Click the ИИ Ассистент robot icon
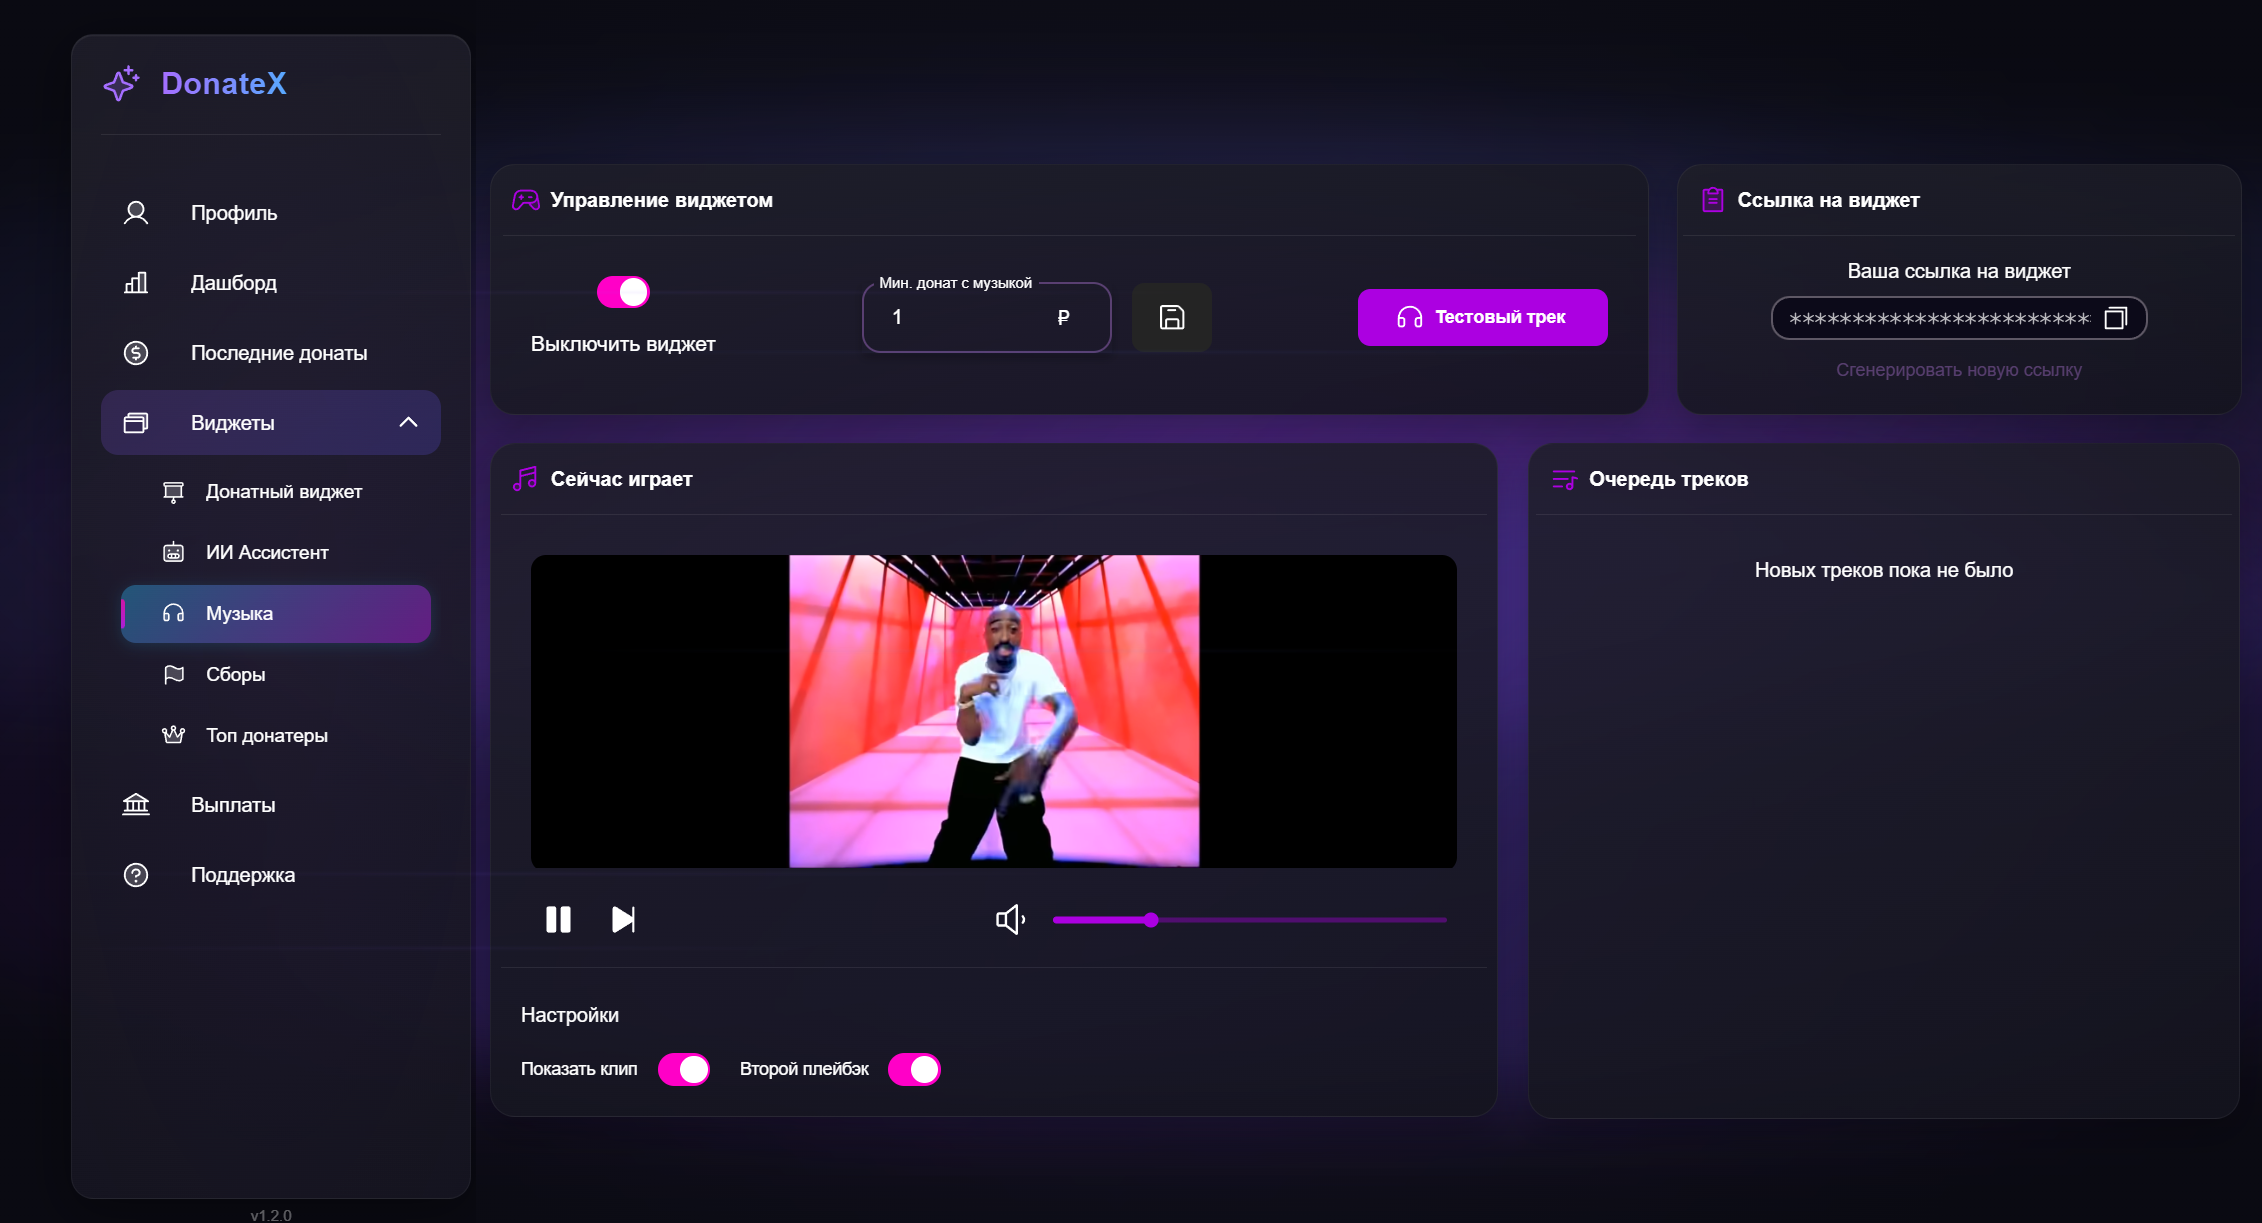 pyautogui.click(x=174, y=552)
